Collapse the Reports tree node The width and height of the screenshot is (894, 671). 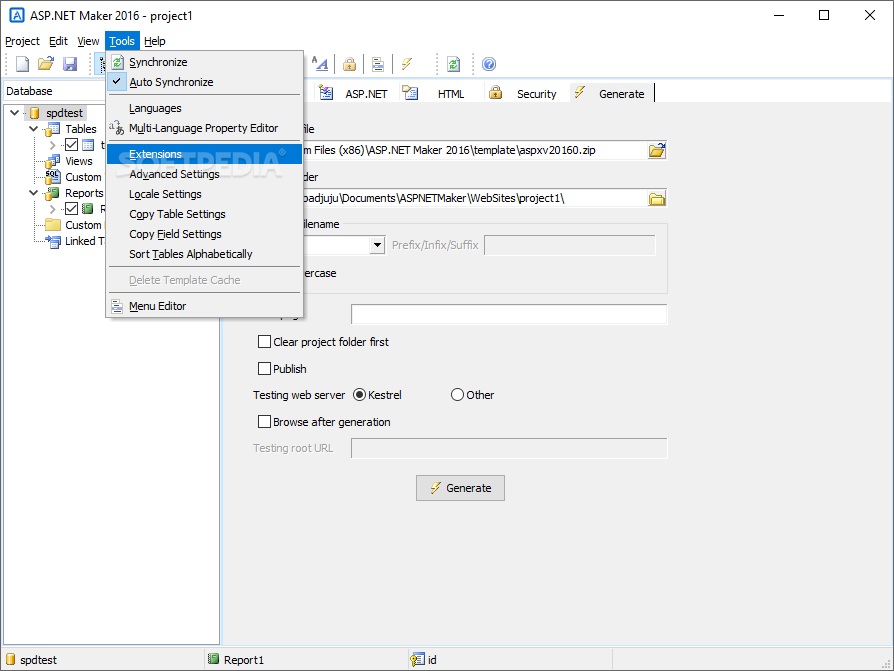(34, 193)
